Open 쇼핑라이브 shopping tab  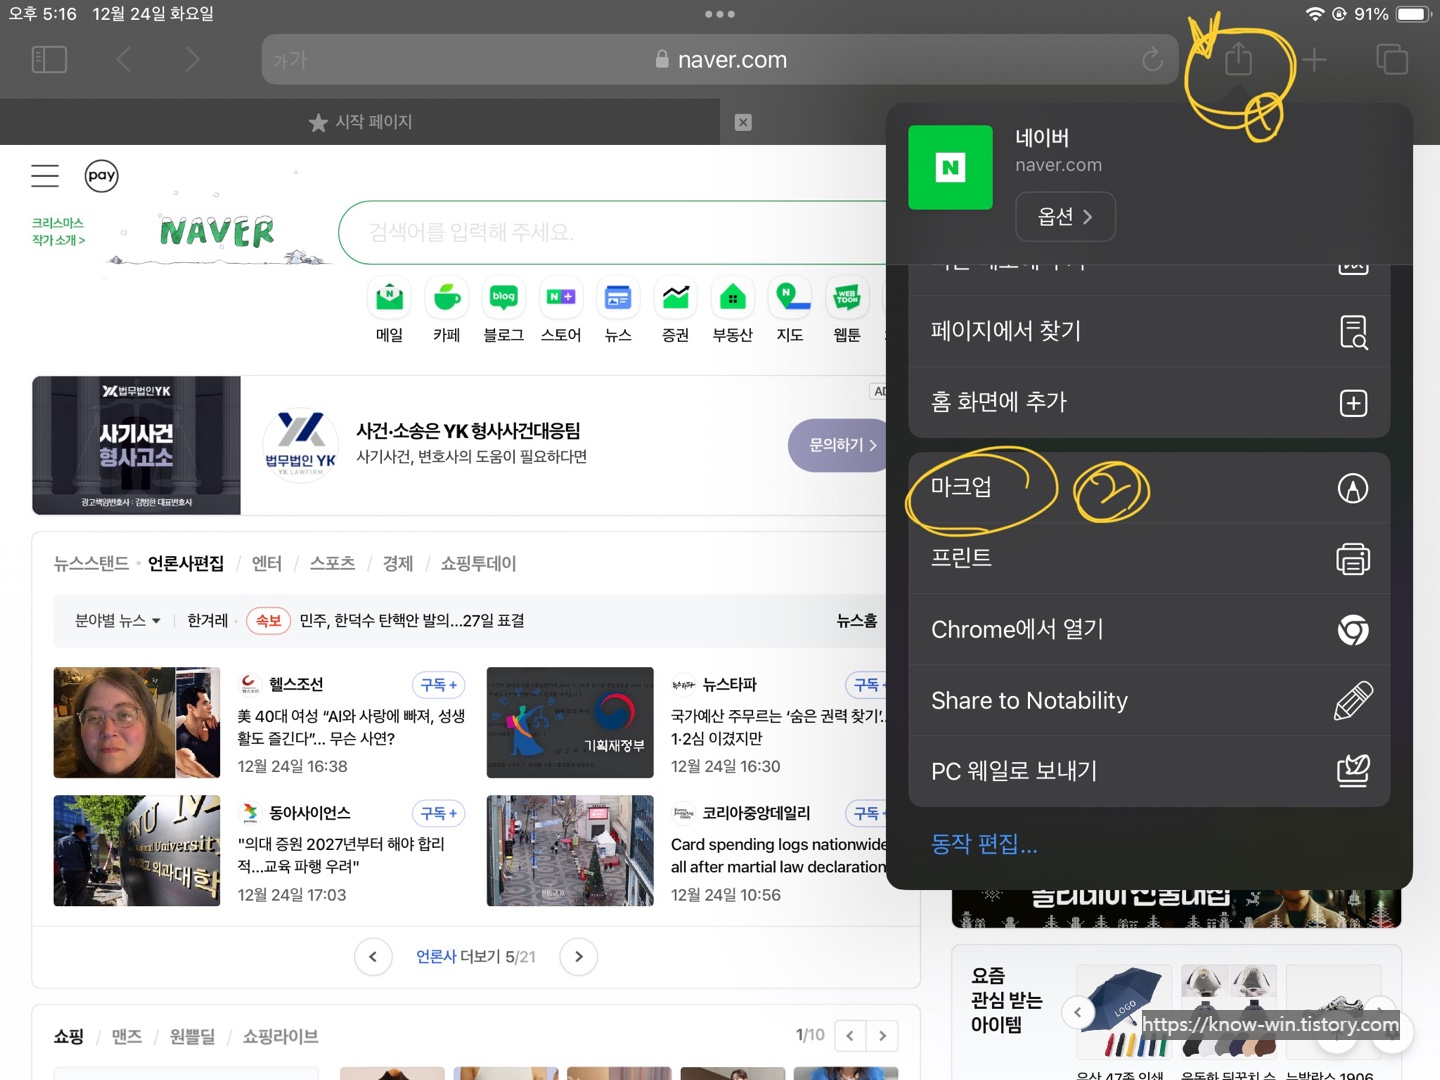[281, 1037]
